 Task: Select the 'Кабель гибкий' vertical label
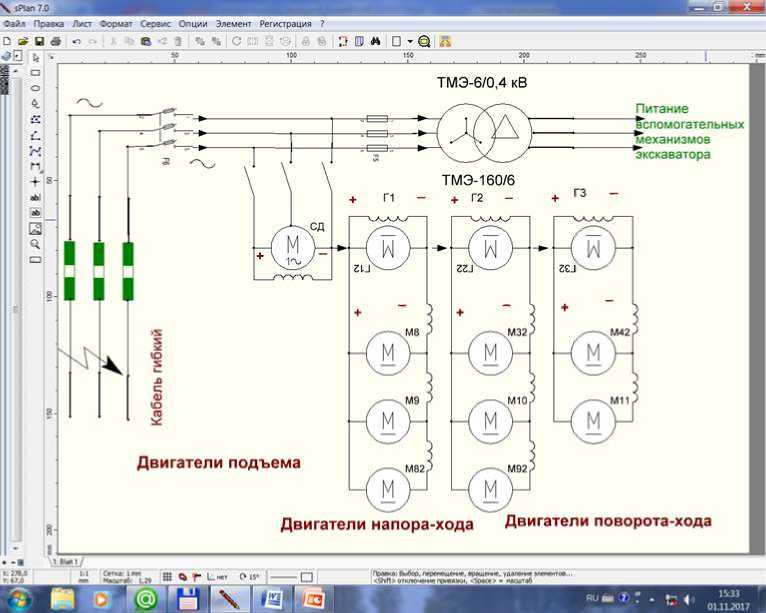[156, 377]
